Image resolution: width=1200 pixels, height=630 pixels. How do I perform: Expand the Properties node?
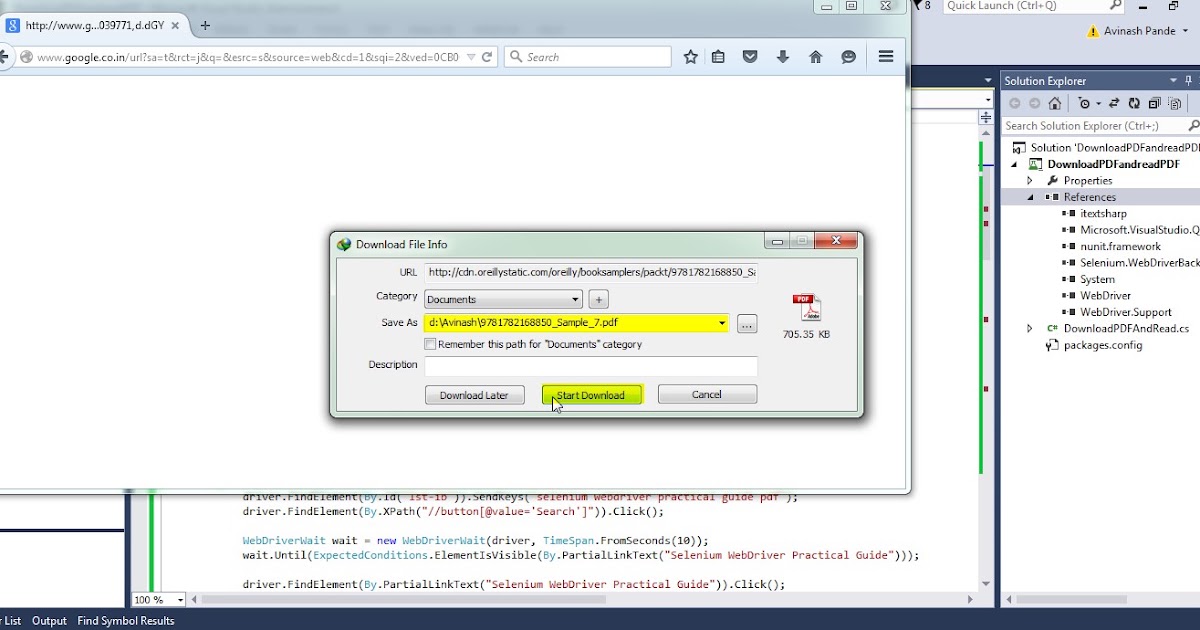tap(1030, 181)
